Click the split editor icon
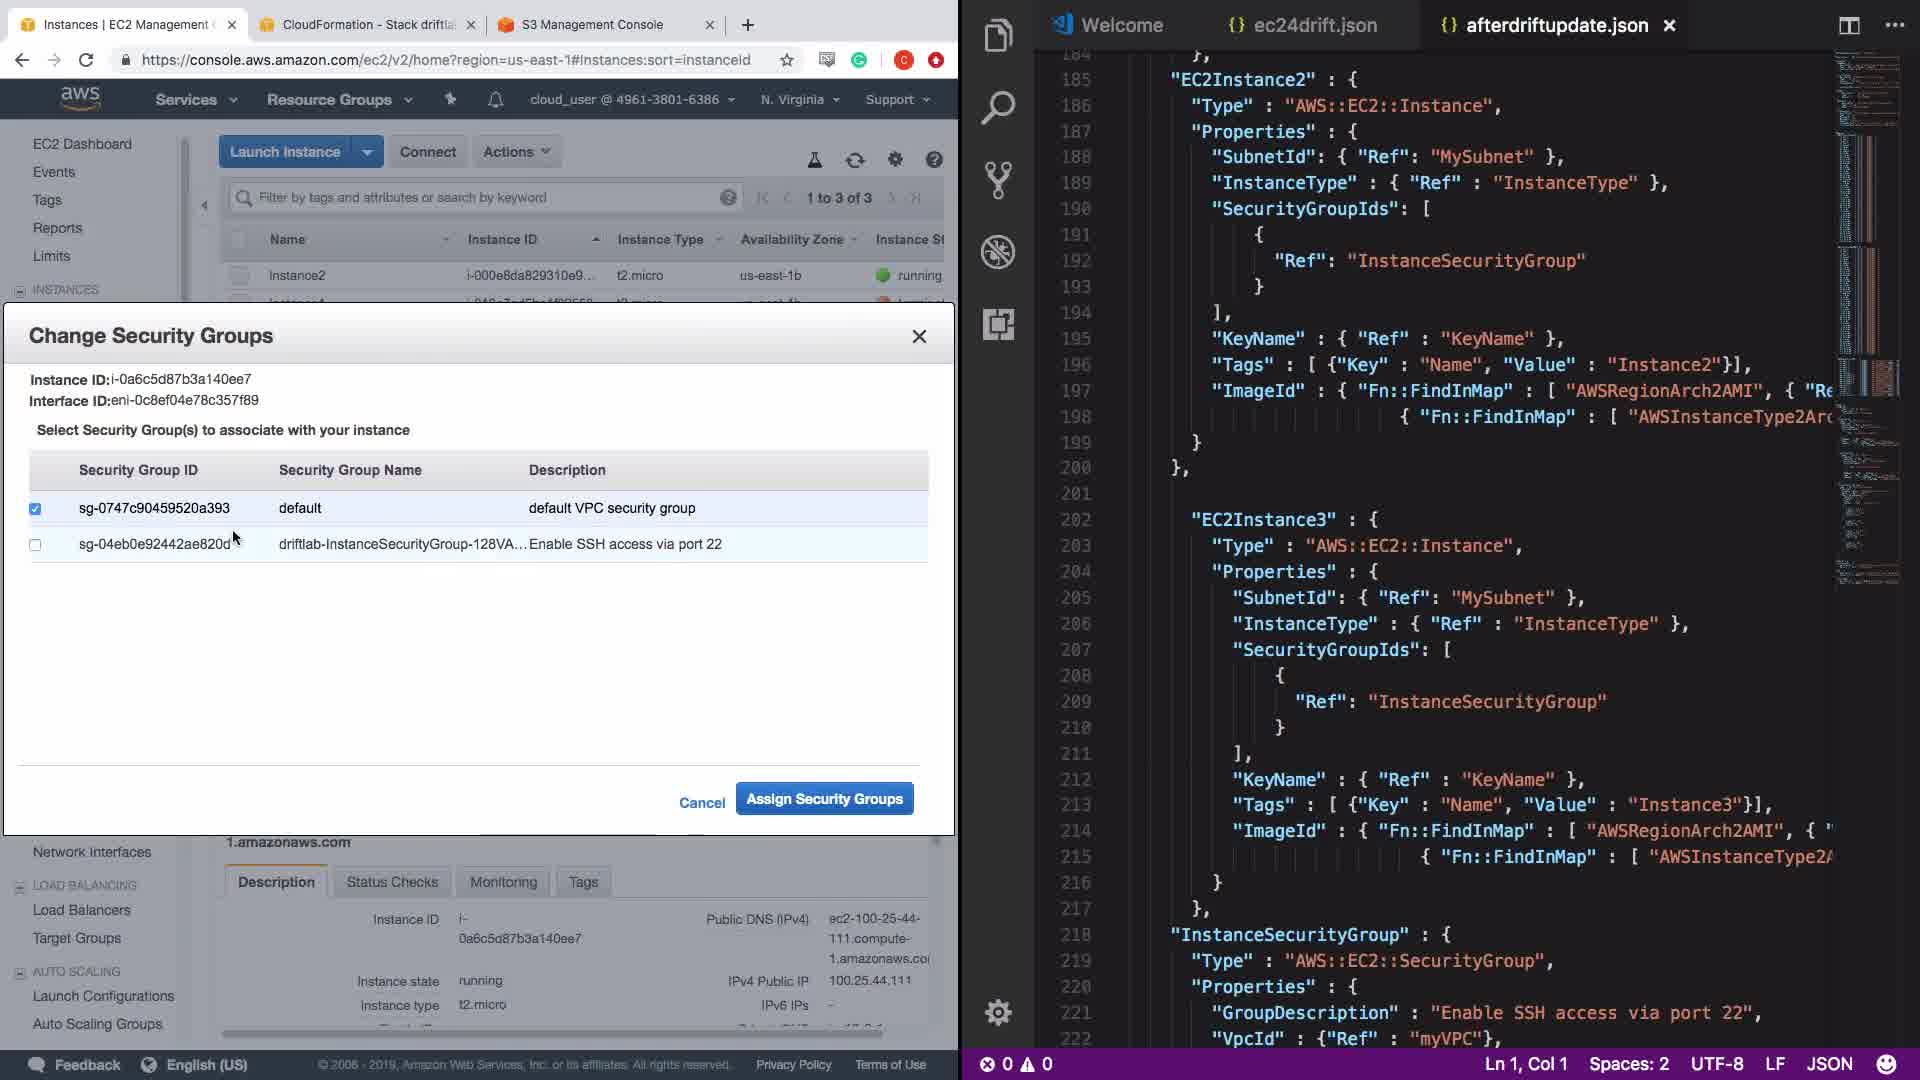The width and height of the screenshot is (1920, 1080). point(1849,25)
